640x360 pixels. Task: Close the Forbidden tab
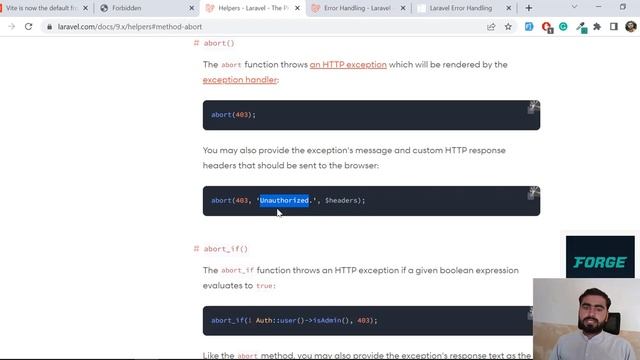(x=191, y=8)
